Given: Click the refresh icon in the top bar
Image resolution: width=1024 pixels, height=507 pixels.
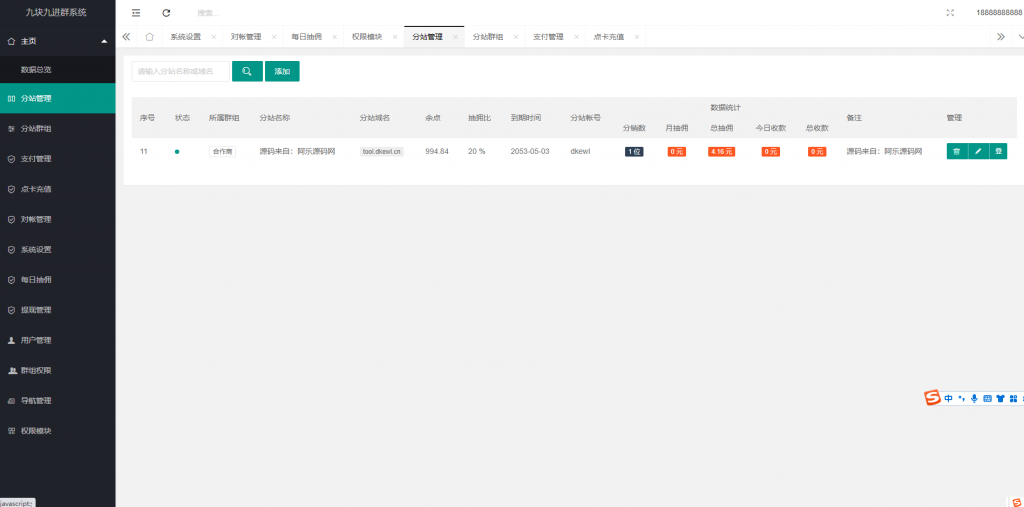Looking at the screenshot, I should pos(166,13).
